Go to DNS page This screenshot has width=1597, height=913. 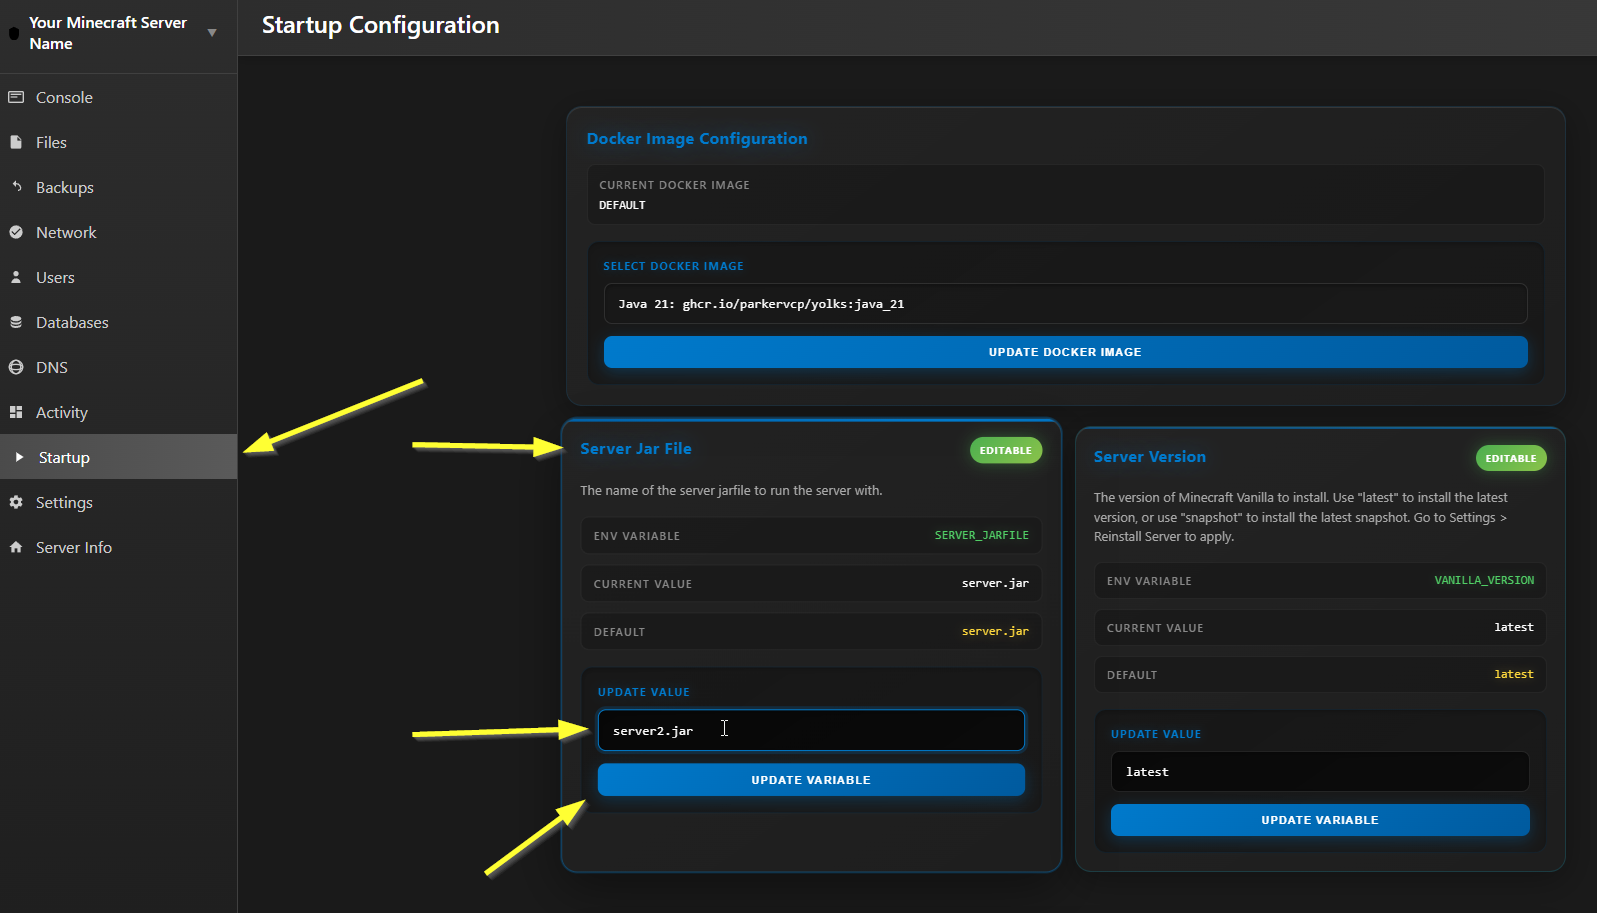pos(118,367)
